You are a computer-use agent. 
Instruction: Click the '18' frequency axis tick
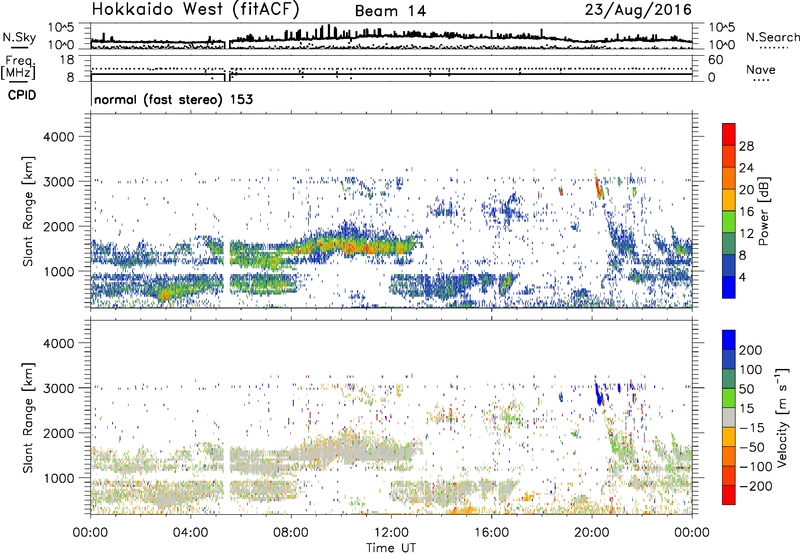pos(67,60)
